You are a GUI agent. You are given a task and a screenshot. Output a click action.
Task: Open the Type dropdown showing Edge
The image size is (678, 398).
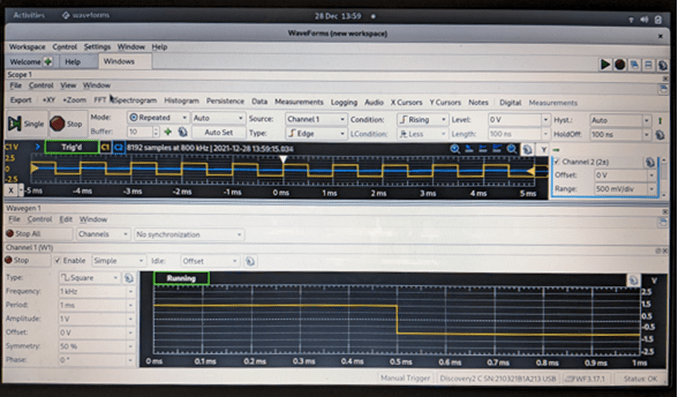click(x=316, y=133)
